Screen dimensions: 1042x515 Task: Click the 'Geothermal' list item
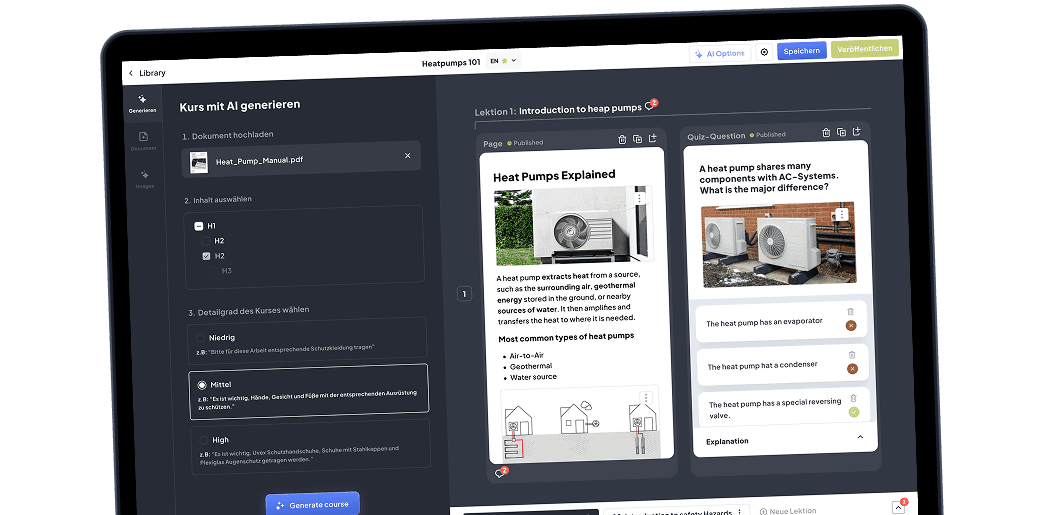(x=531, y=366)
